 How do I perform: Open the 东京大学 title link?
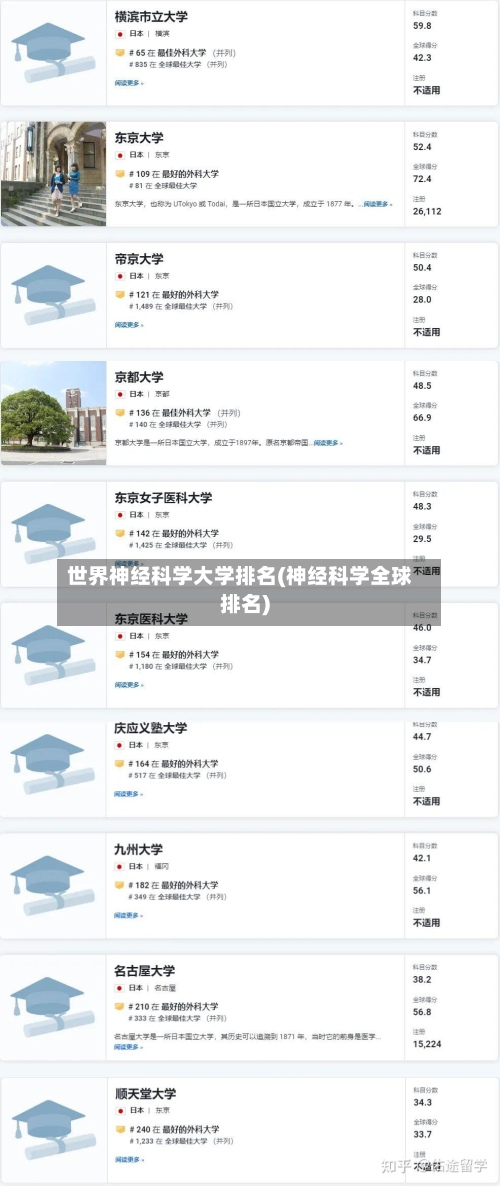coord(138,138)
